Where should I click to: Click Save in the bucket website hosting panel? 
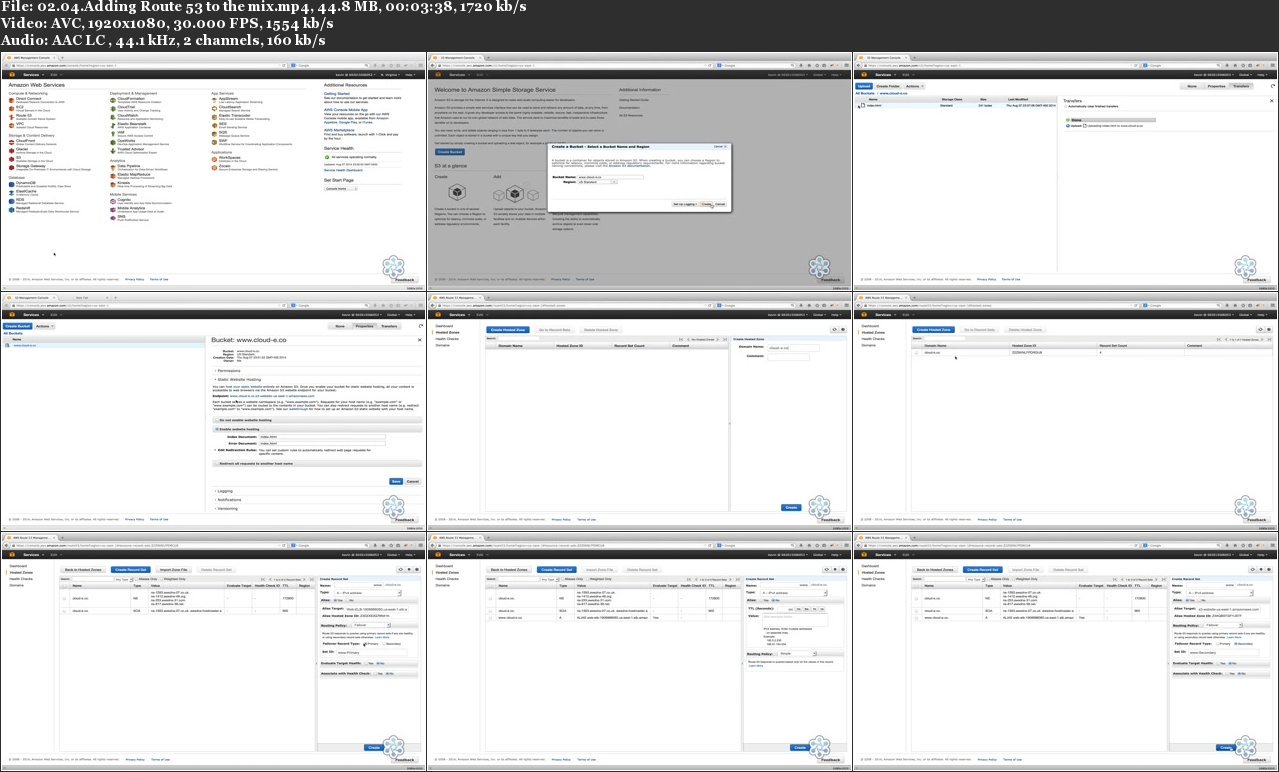396,481
